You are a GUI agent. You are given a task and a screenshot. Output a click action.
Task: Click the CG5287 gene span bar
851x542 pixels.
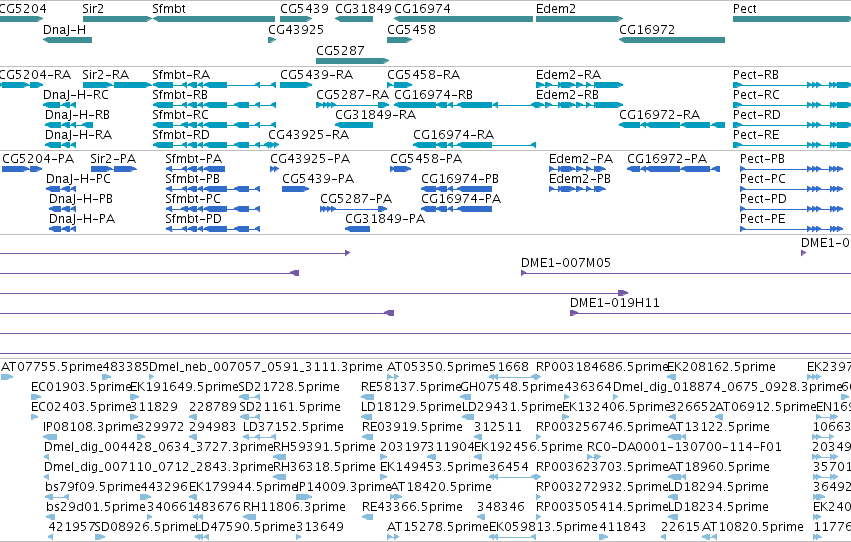353,61
